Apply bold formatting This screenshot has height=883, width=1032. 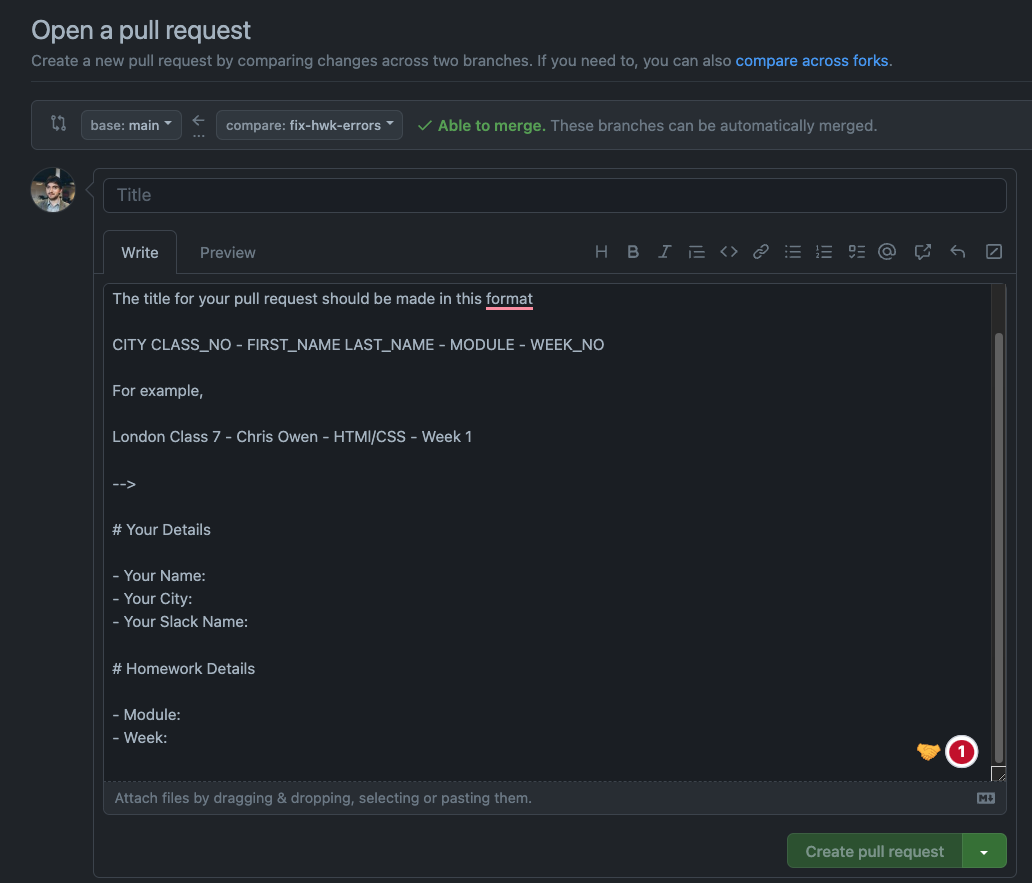pyautogui.click(x=633, y=251)
